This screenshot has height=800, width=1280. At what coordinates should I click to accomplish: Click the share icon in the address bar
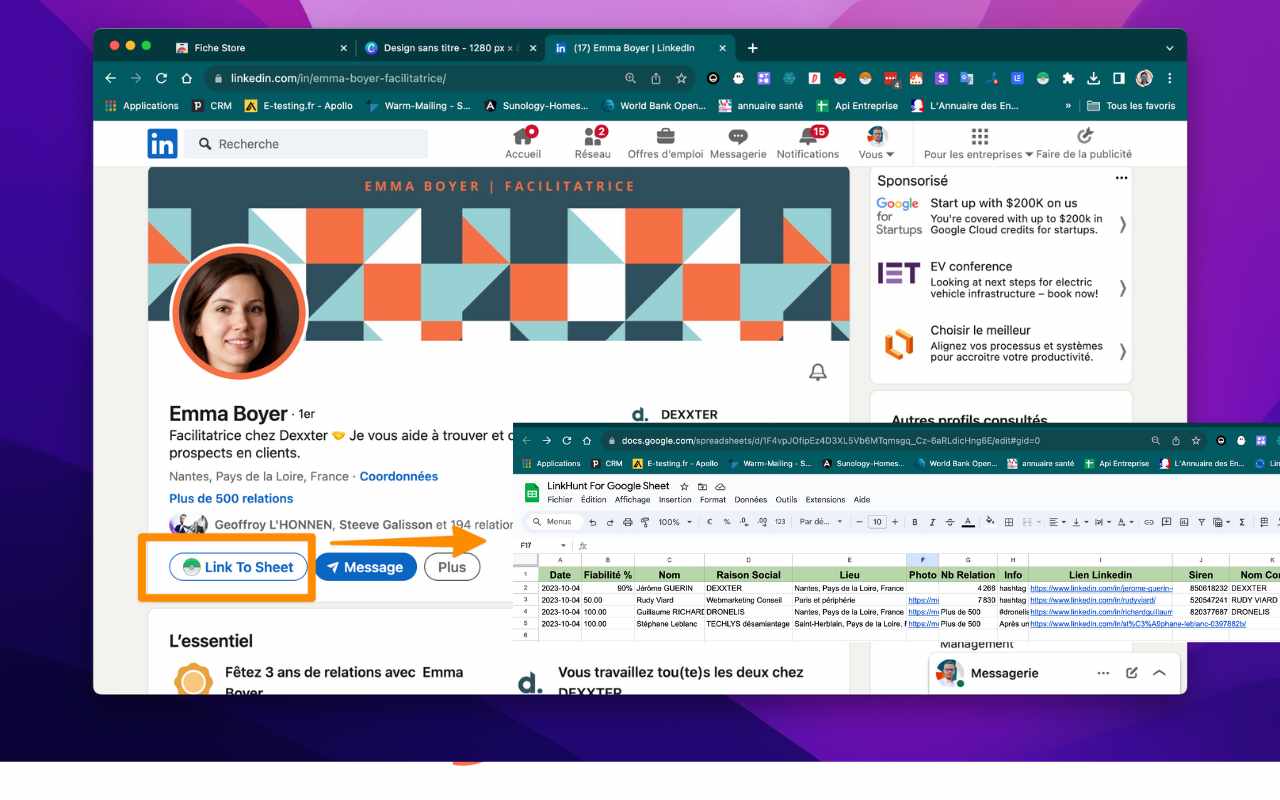pos(656,78)
